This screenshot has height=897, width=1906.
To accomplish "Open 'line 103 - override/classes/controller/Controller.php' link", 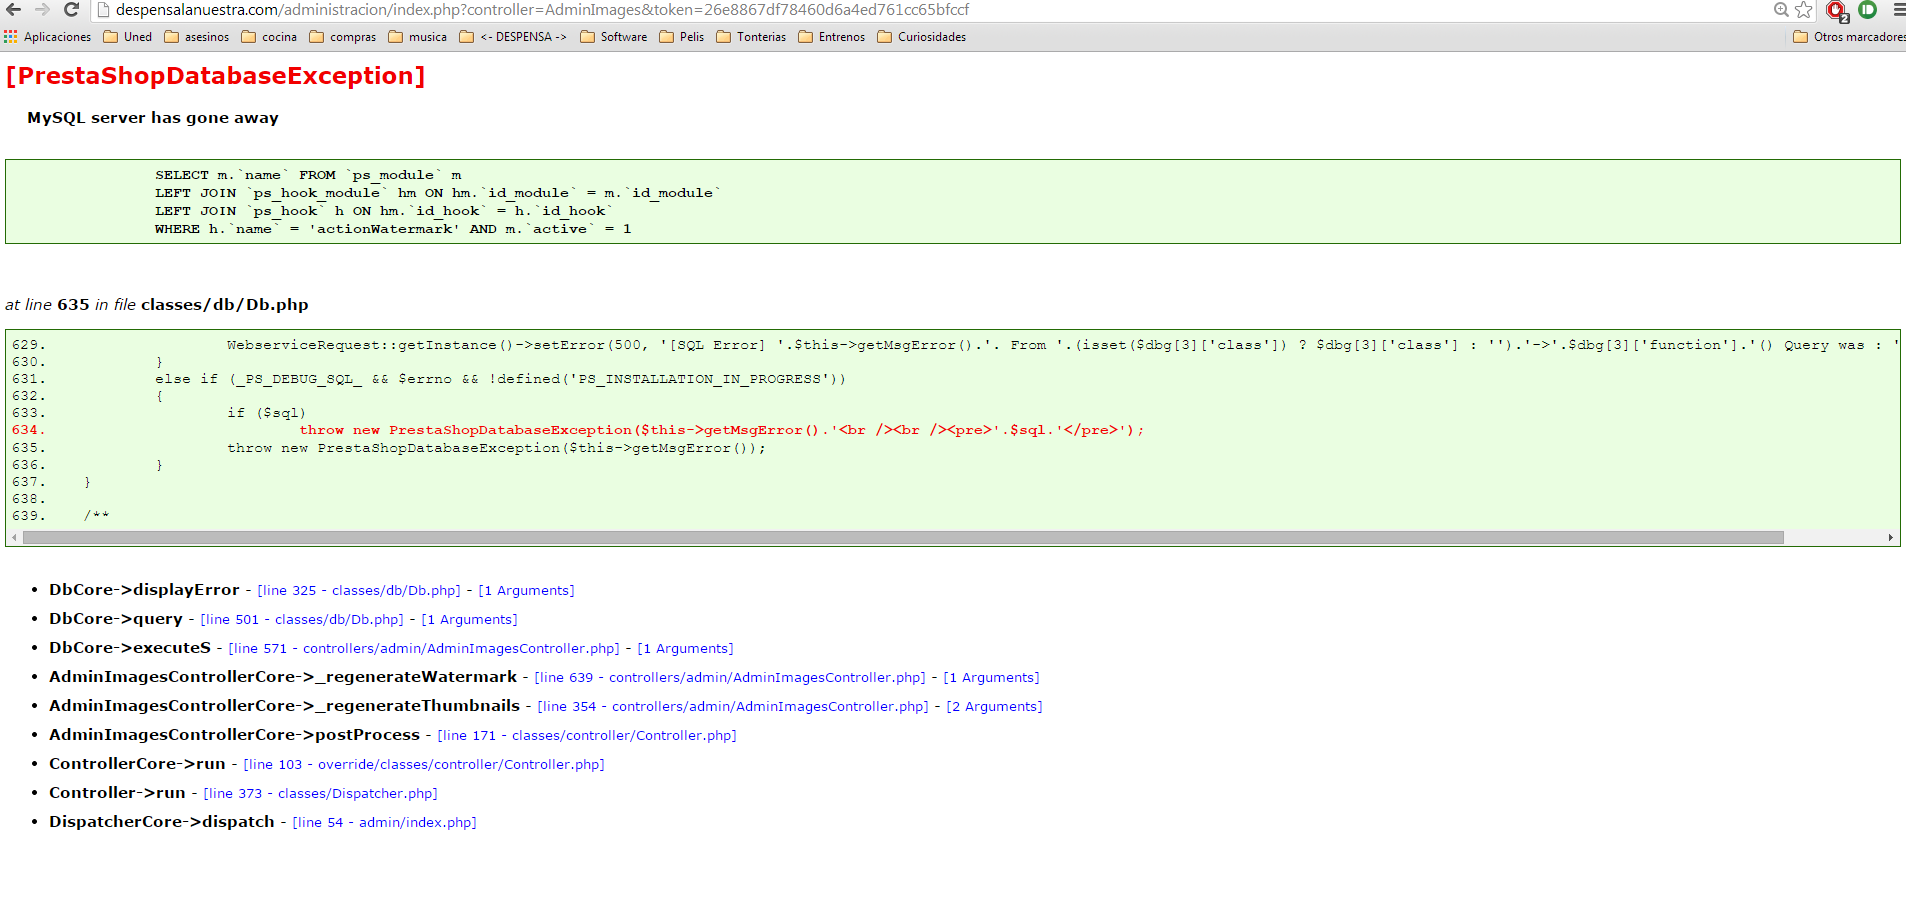I will (424, 765).
